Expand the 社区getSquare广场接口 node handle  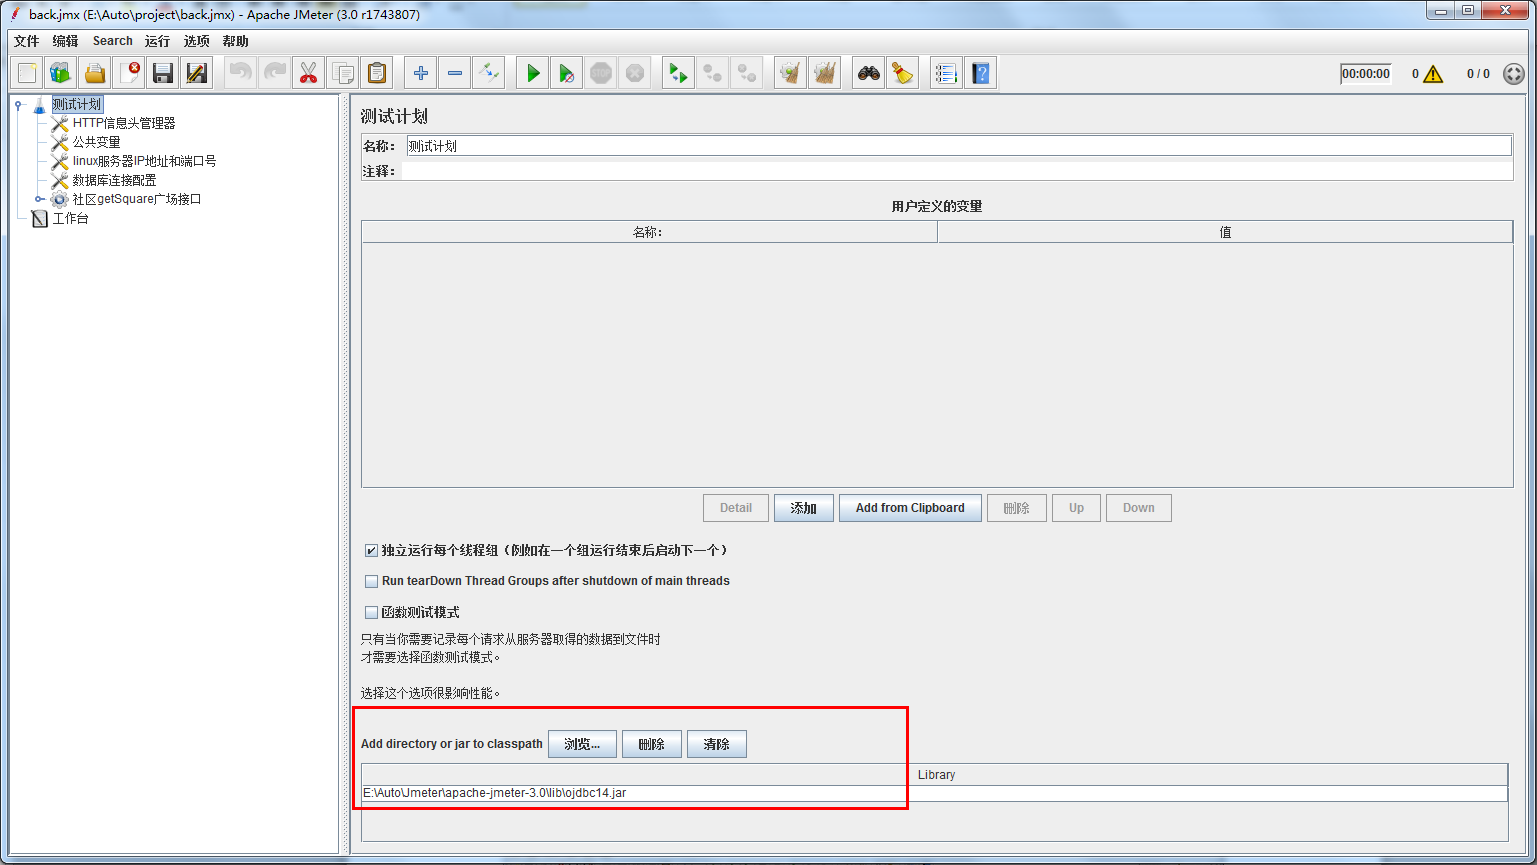pyautogui.click(x=39, y=199)
